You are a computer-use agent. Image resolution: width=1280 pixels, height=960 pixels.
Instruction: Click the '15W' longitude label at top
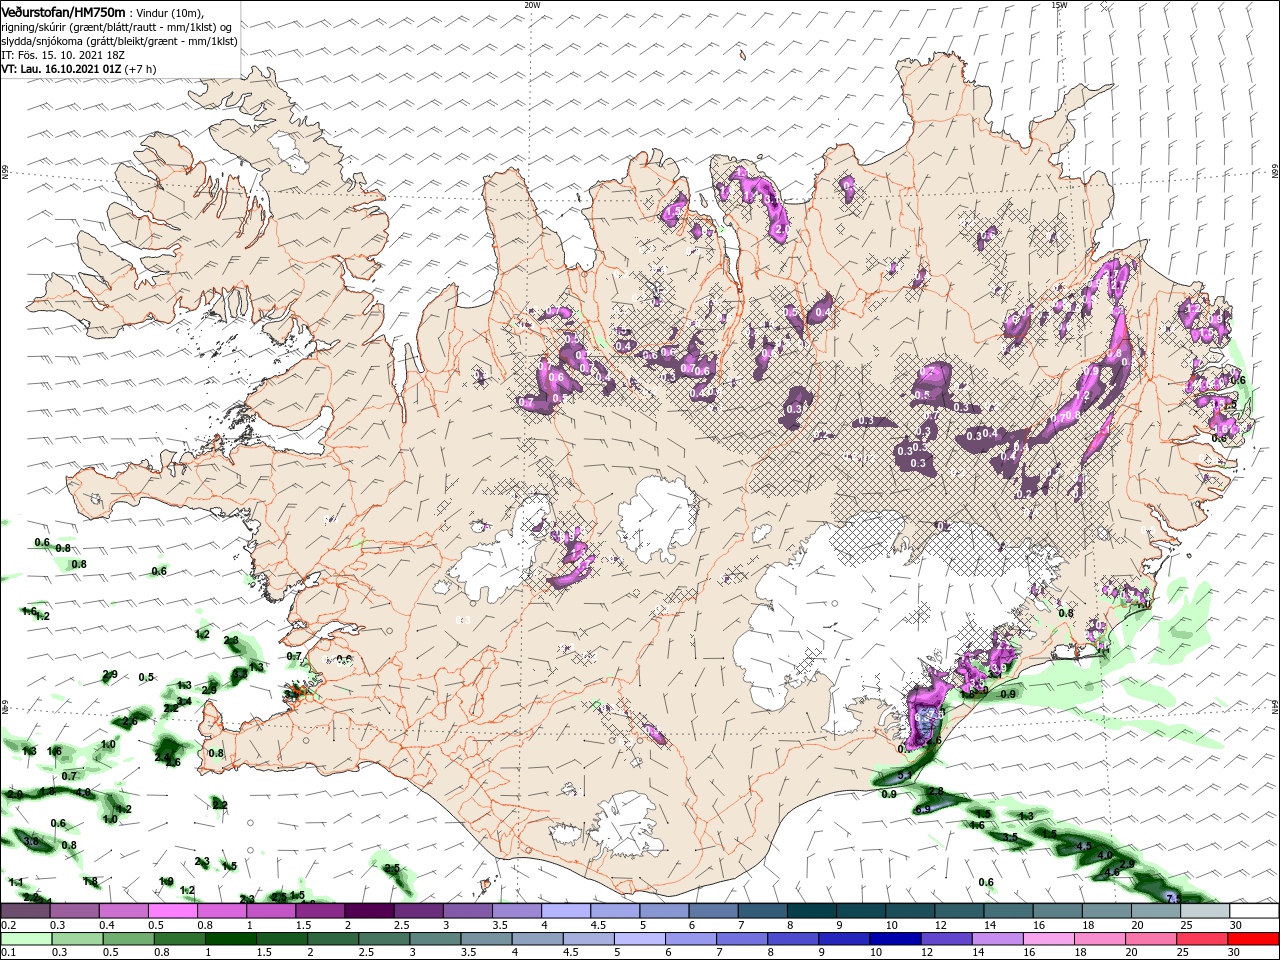[1059, 5]
